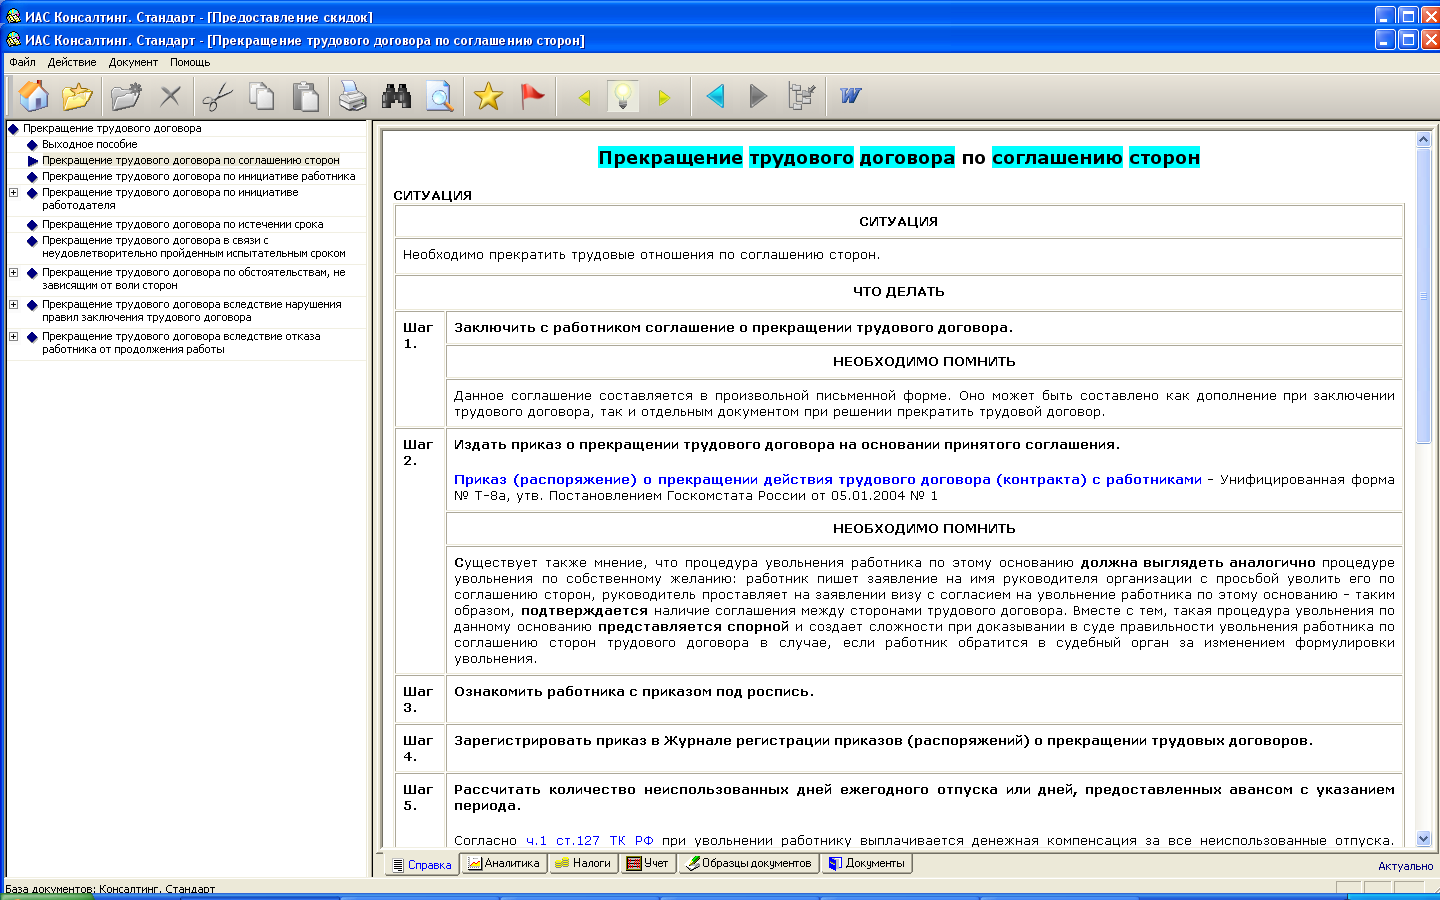Click the clipboard paste icon
The width and height of the screenshot is (1440, 900).
pyautogui.click(x=305, y=96)
